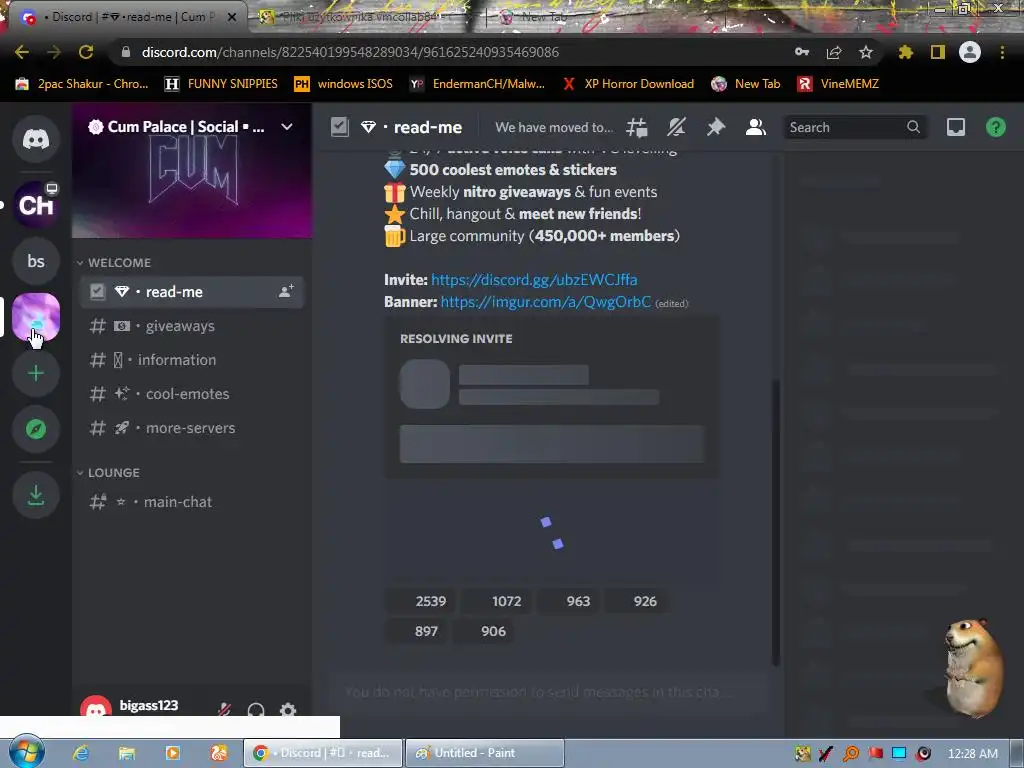Open the purple avatar server

(x=36, y=317)
